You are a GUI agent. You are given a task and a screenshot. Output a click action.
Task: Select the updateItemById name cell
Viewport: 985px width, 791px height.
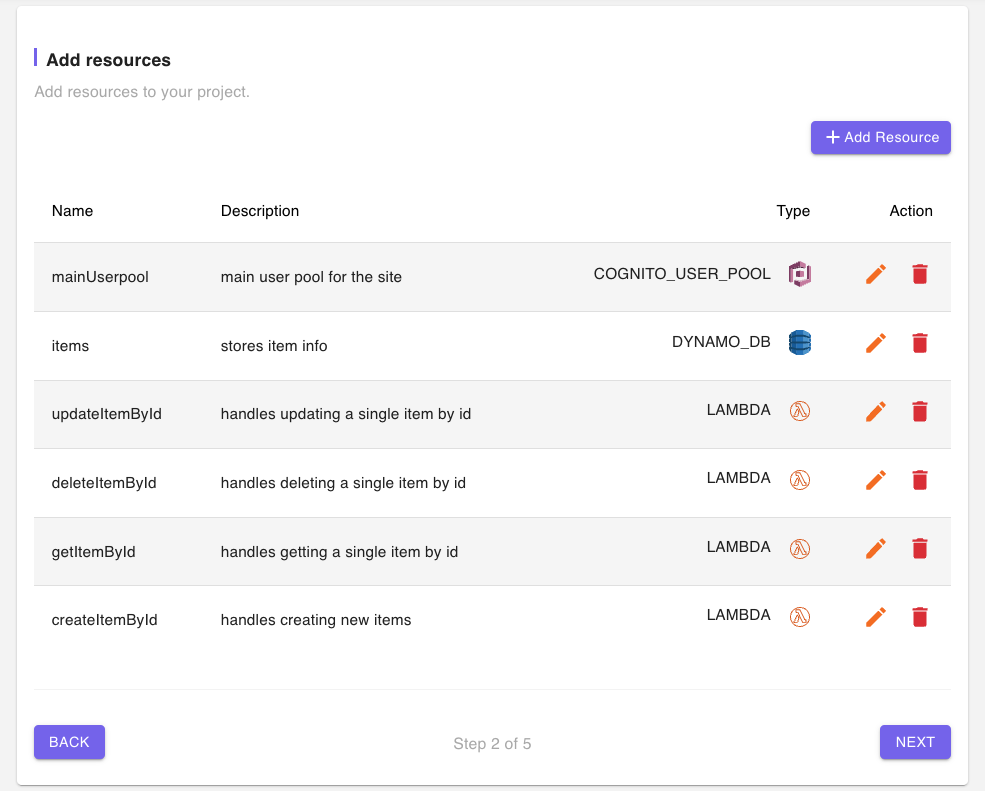click(107, 414)
